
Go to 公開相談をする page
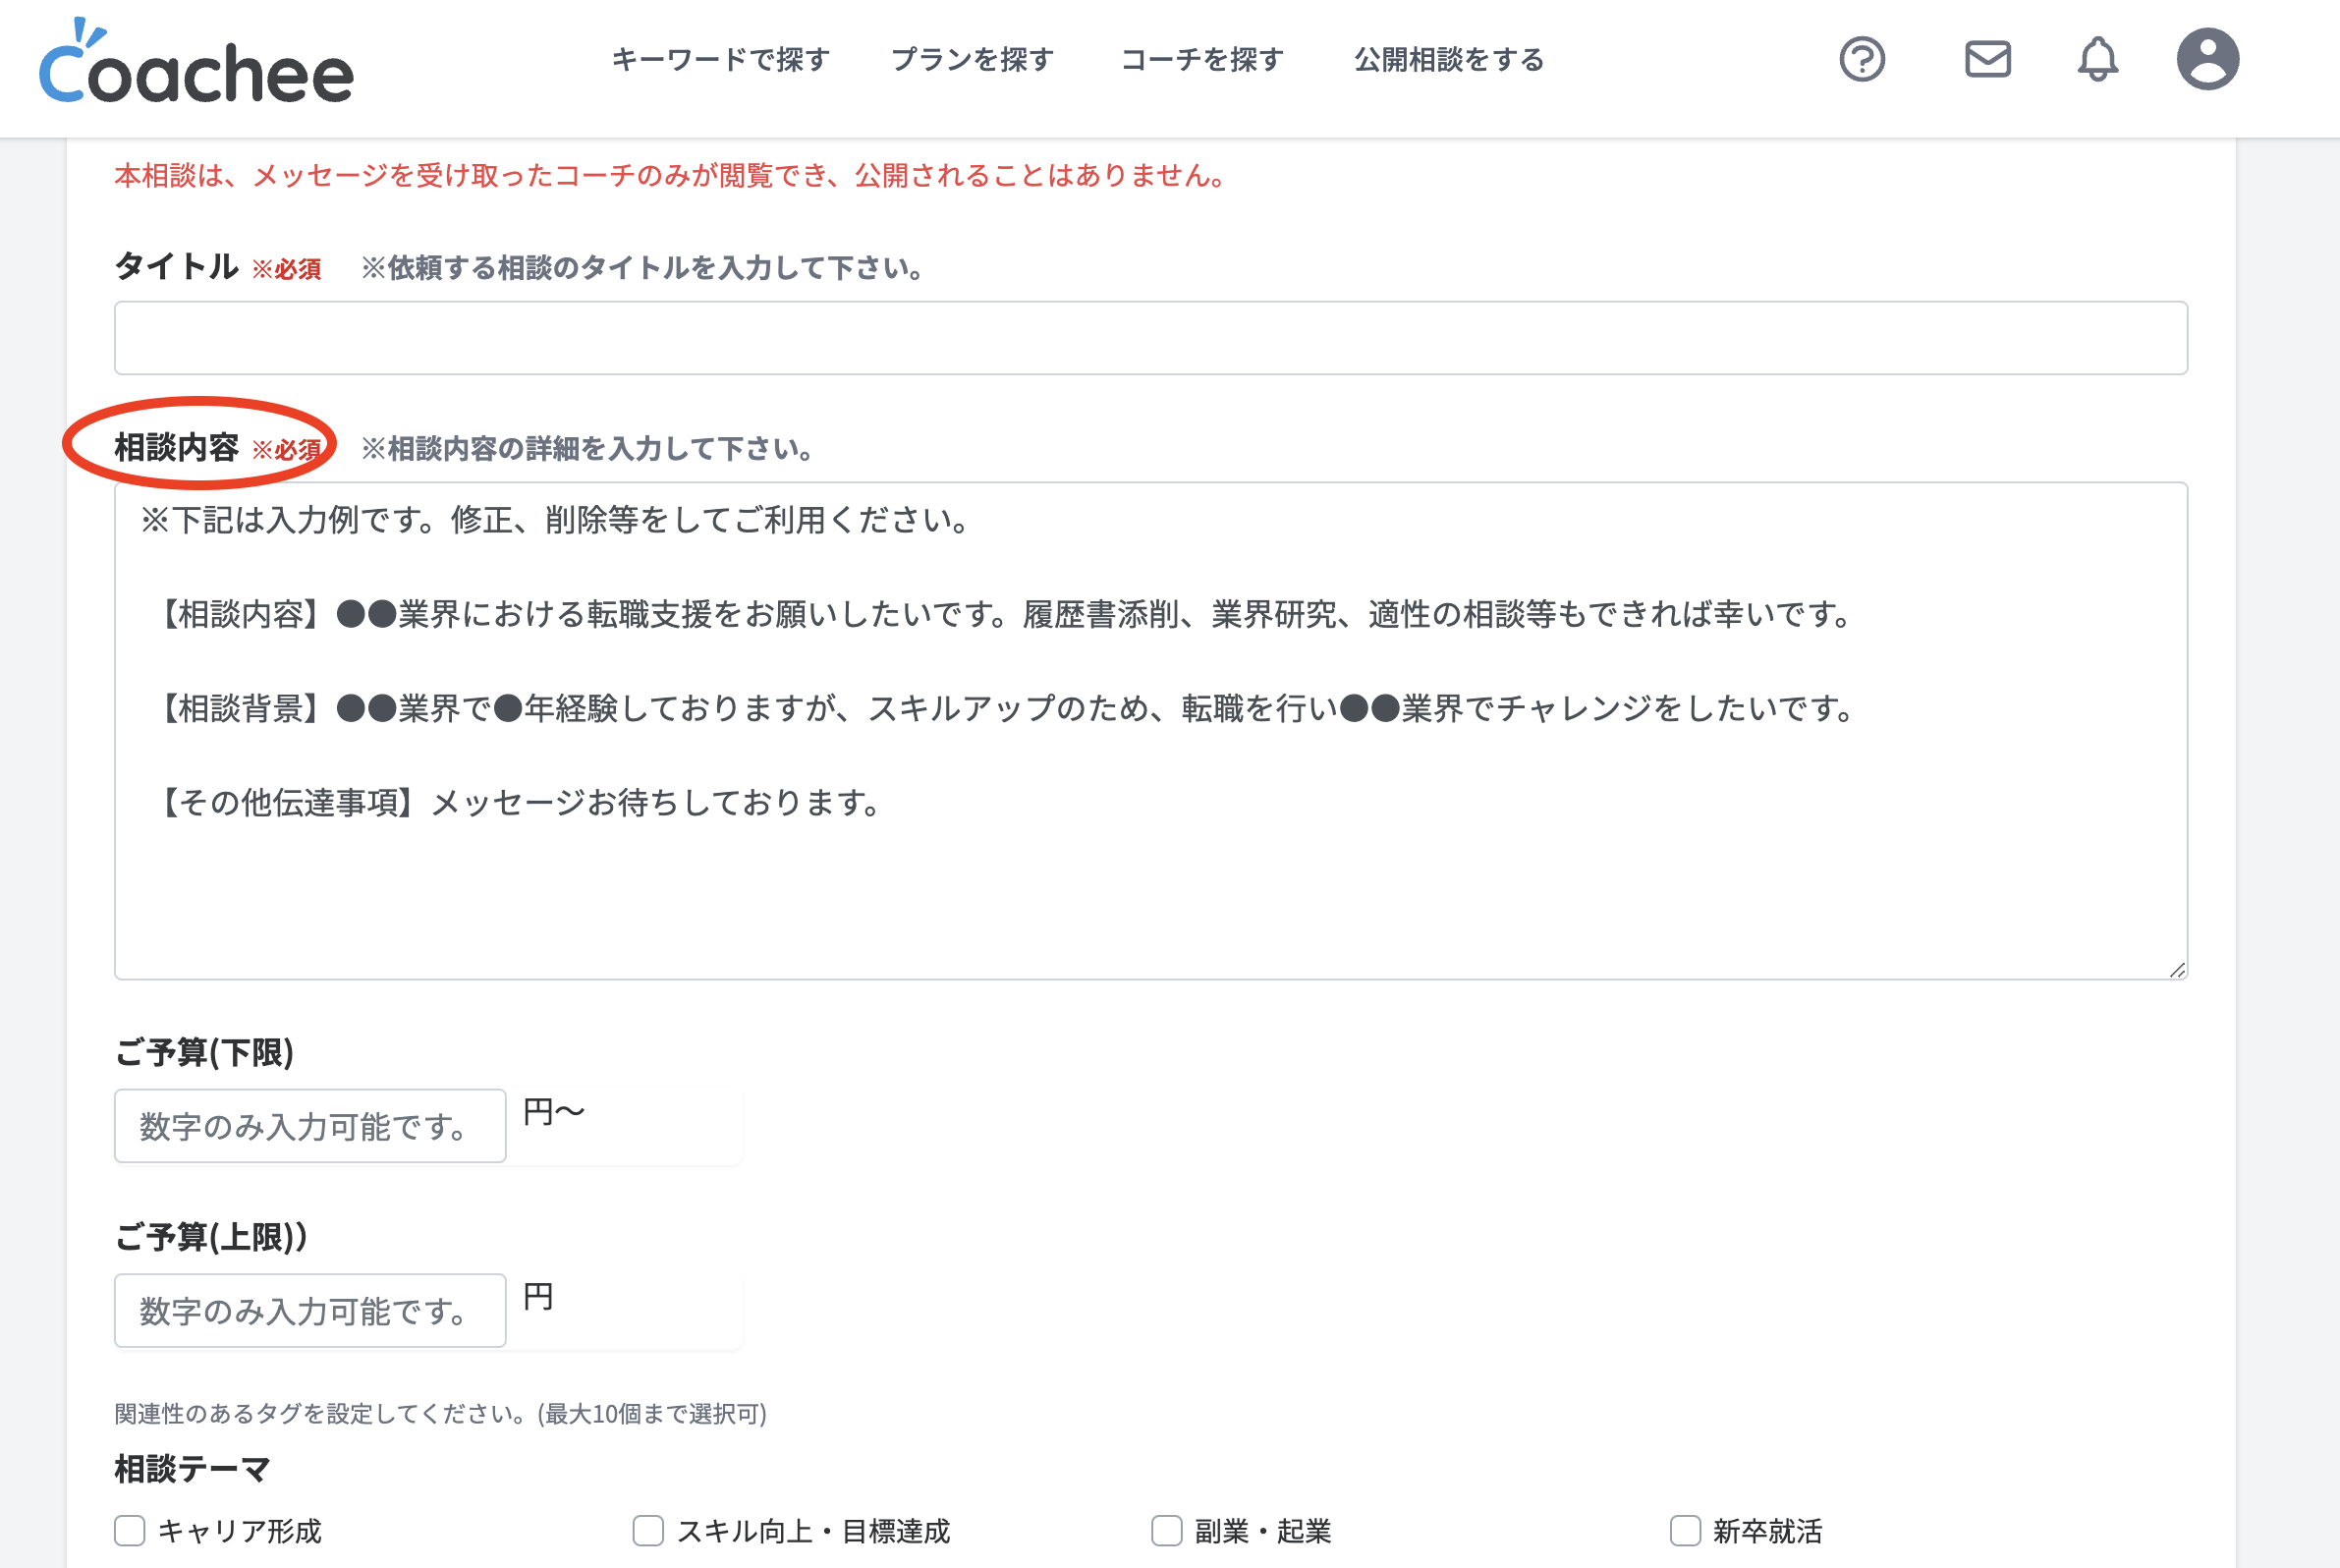(x=1449, y=60)
